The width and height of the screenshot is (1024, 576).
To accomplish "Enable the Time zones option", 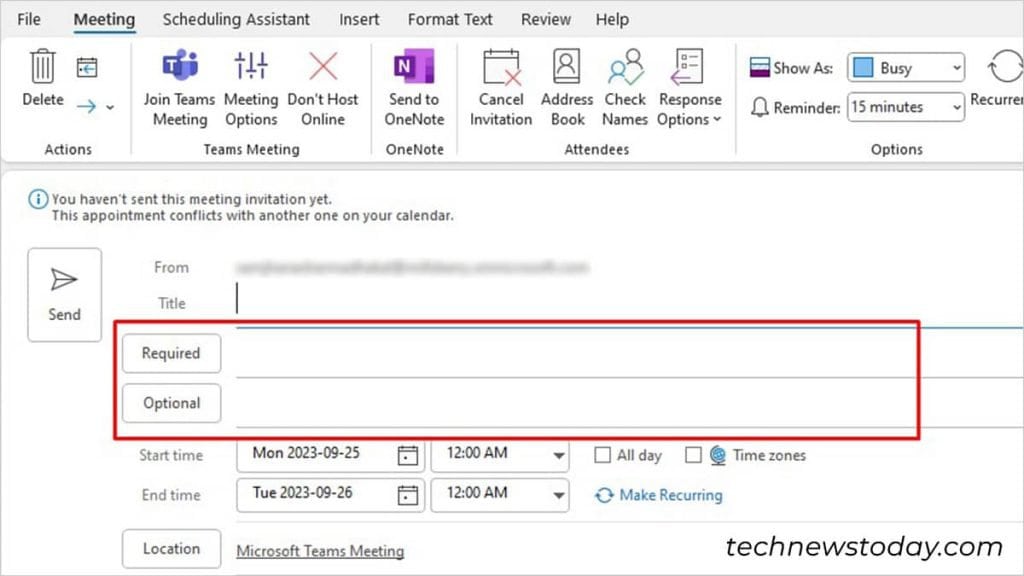I will pyautogui.click(x=695, y=455).
